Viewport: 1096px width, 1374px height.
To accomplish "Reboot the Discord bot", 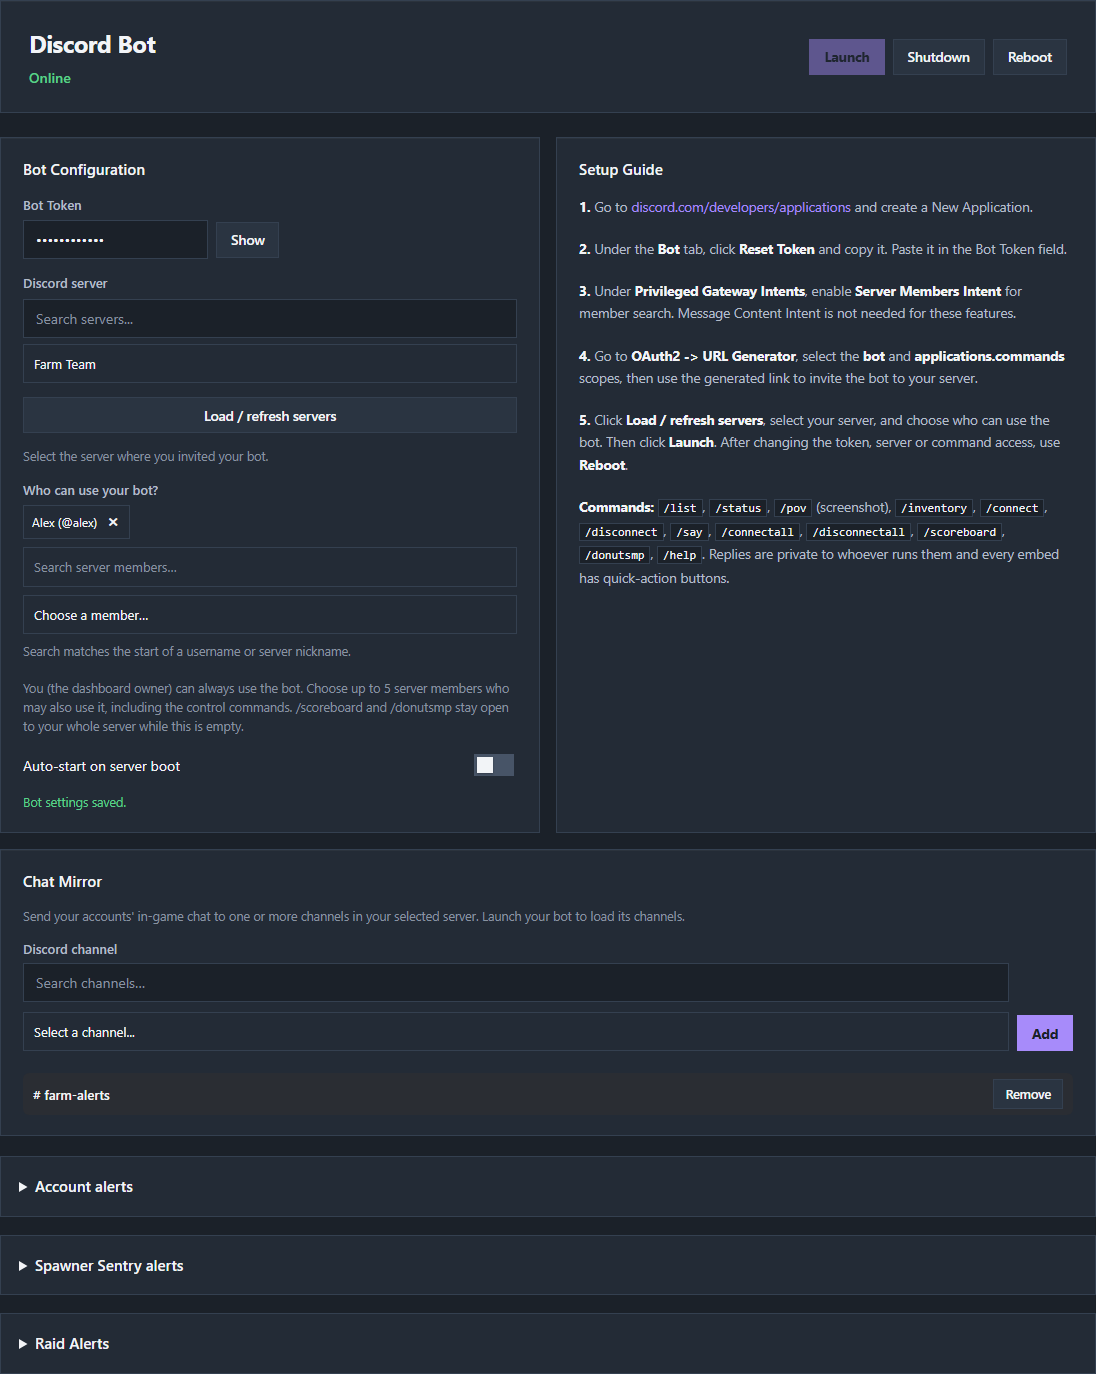I will tap(1030, 57).
